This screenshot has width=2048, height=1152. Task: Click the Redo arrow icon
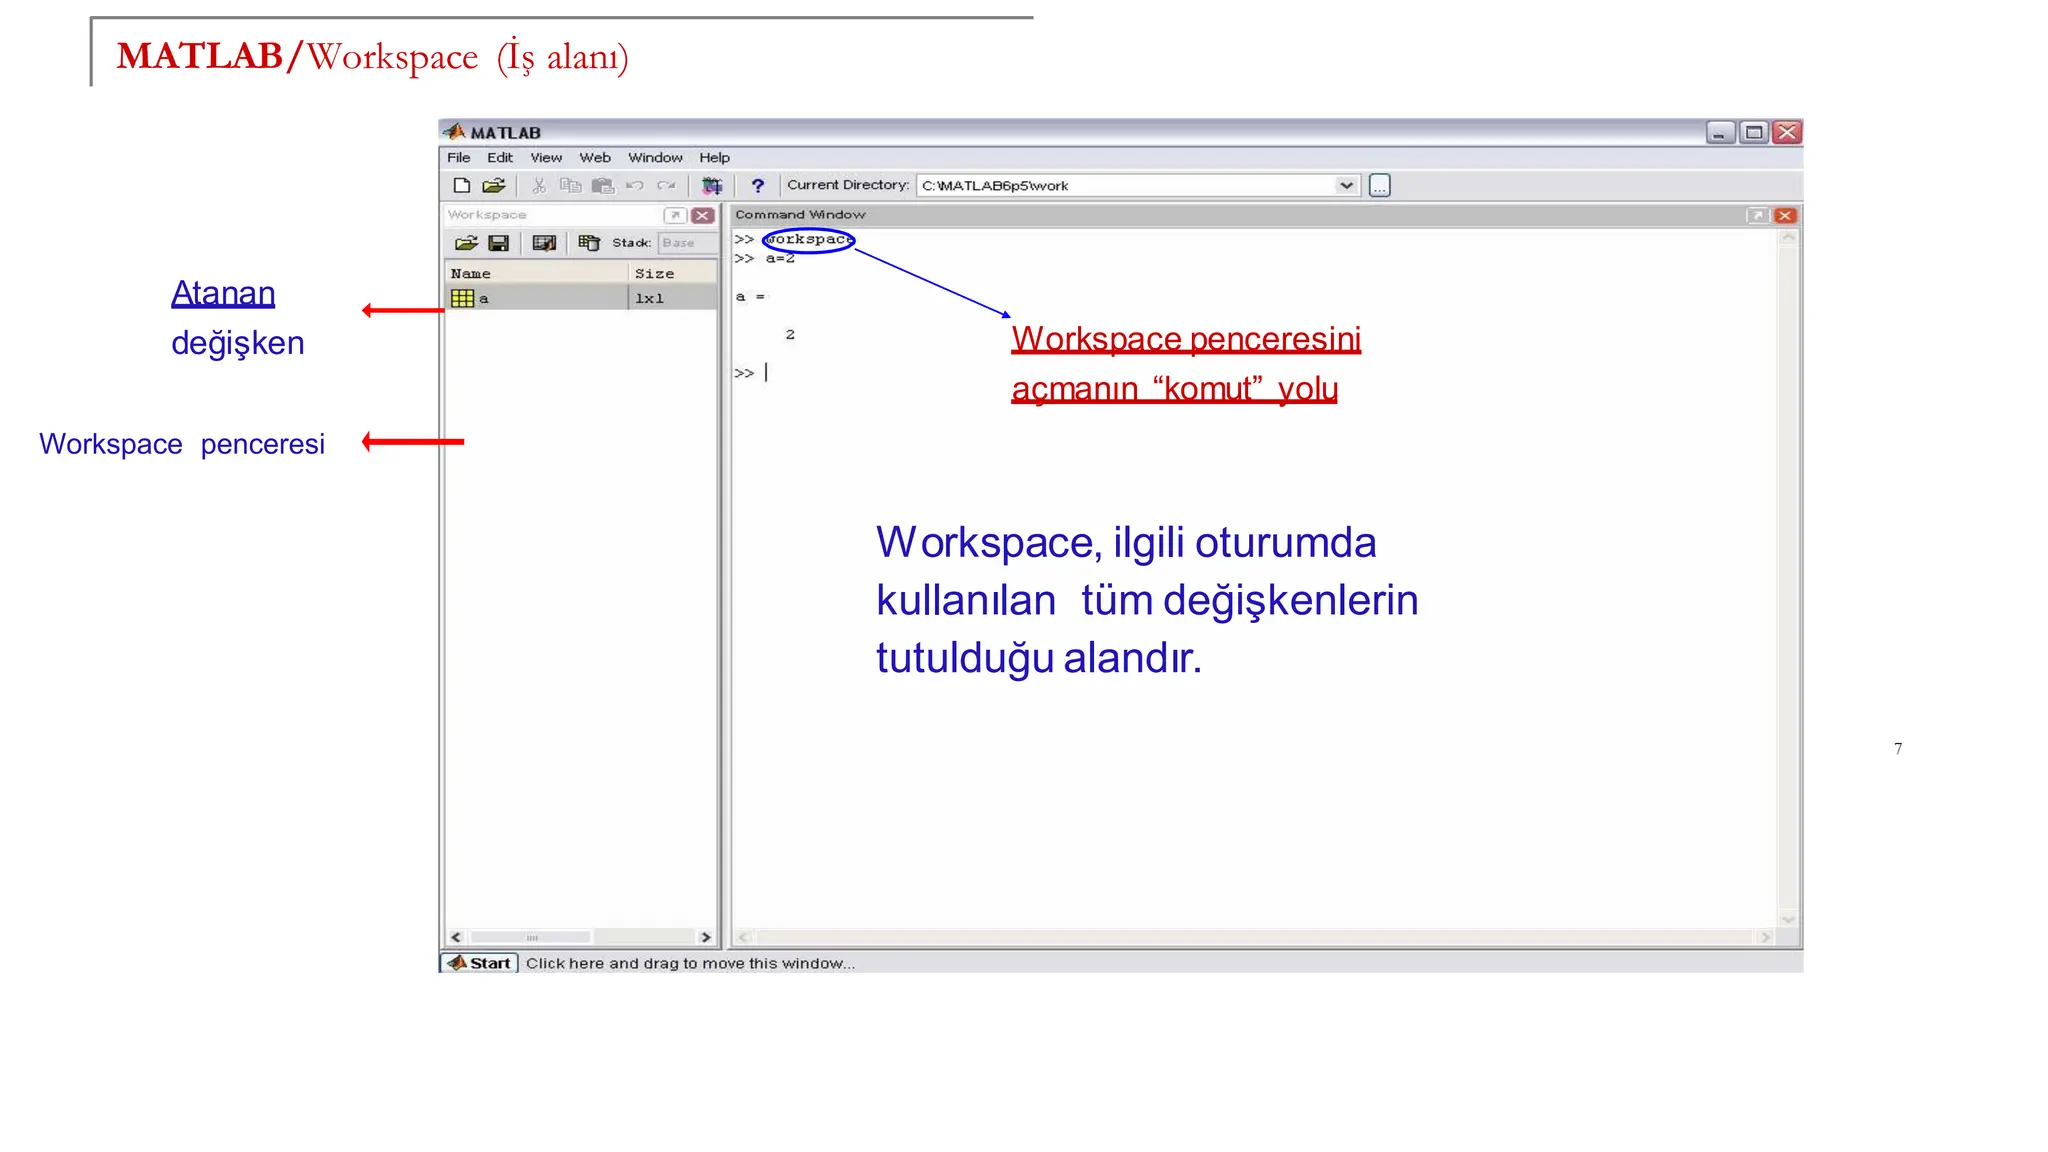click(x=666, y=185)
